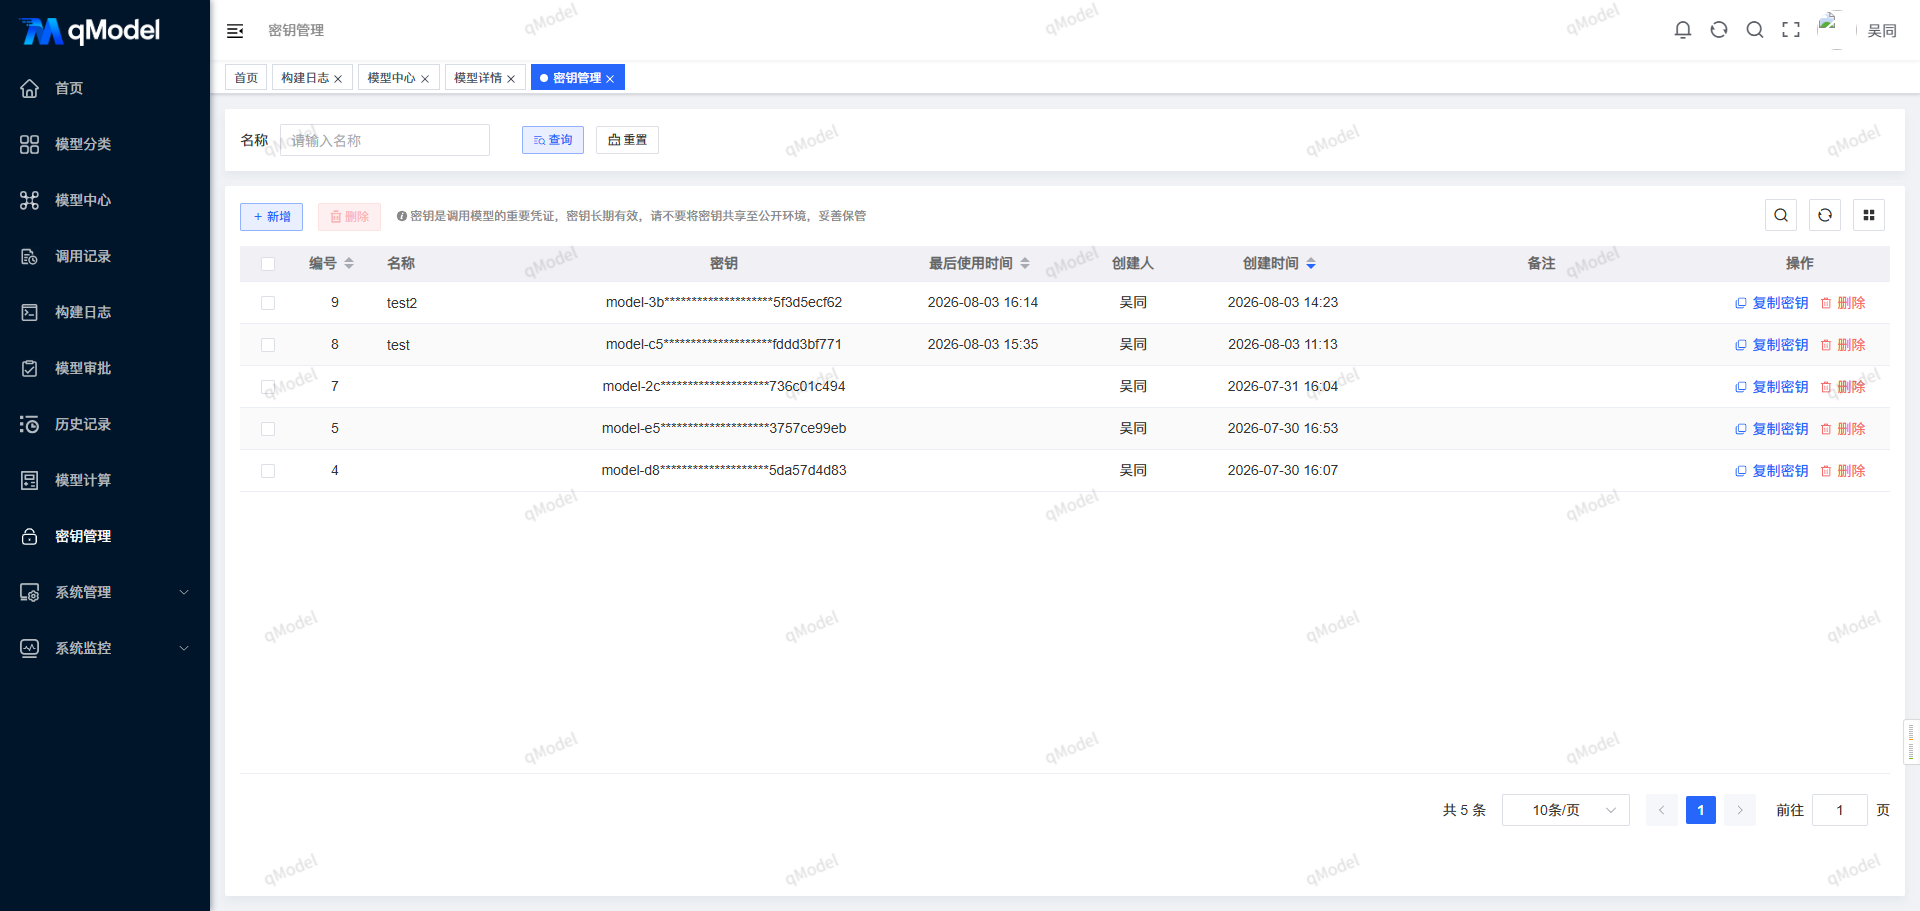Viewport: 1920px width, 911px height.
Task: Copy key model-2c…736c01c494
Action: 1771,387
